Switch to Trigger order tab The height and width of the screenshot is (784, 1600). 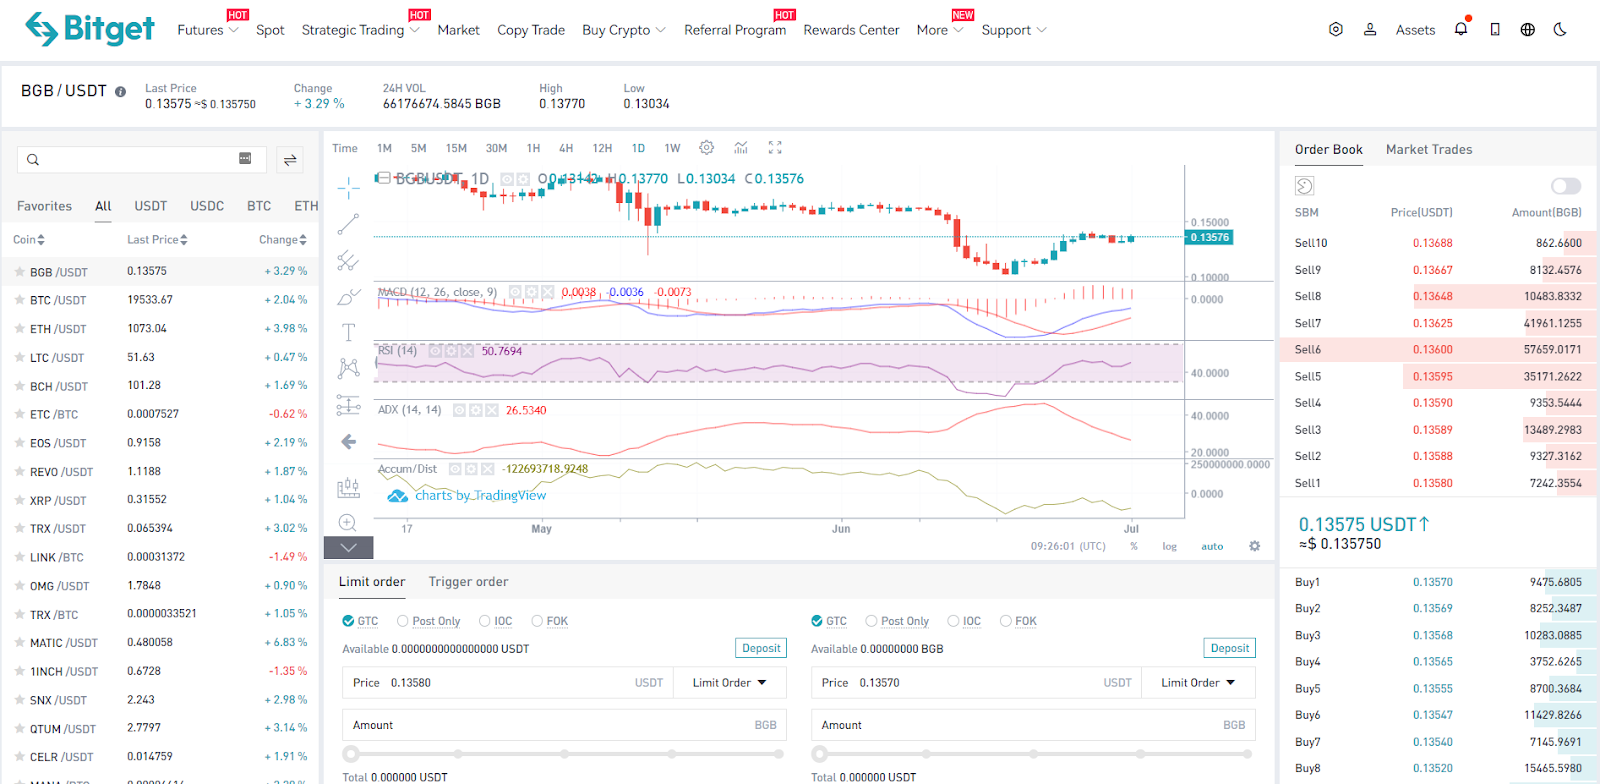[x=468, y=582]
